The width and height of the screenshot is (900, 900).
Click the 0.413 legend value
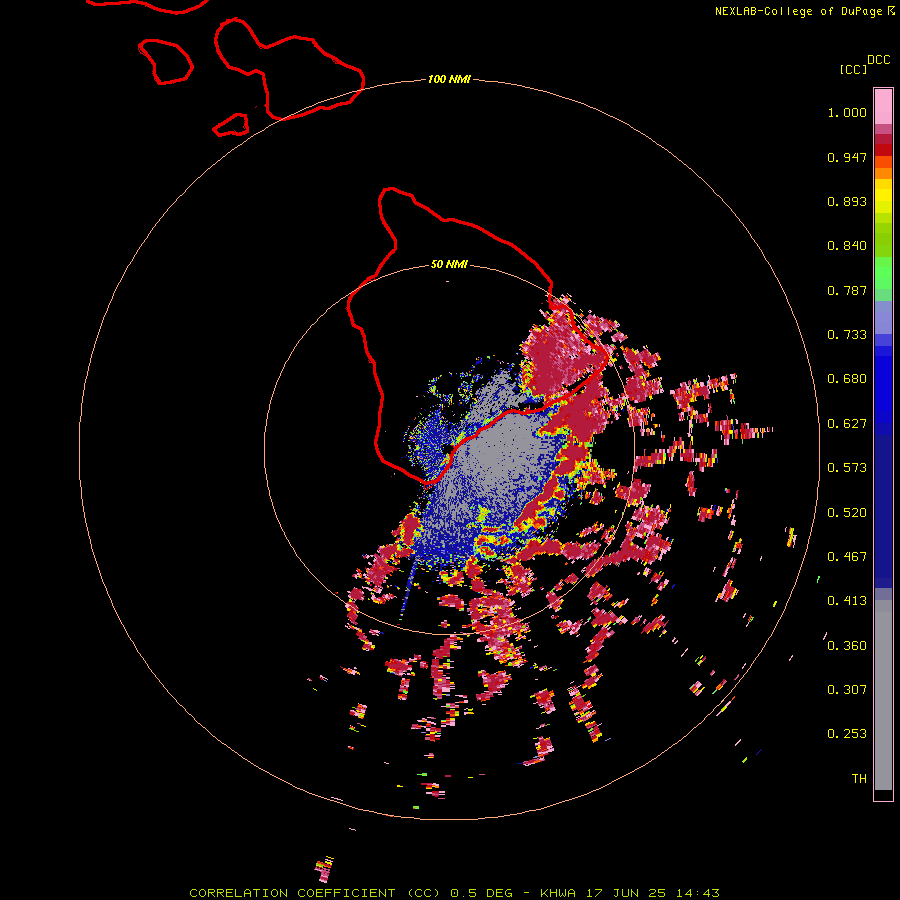pos(847,601)
